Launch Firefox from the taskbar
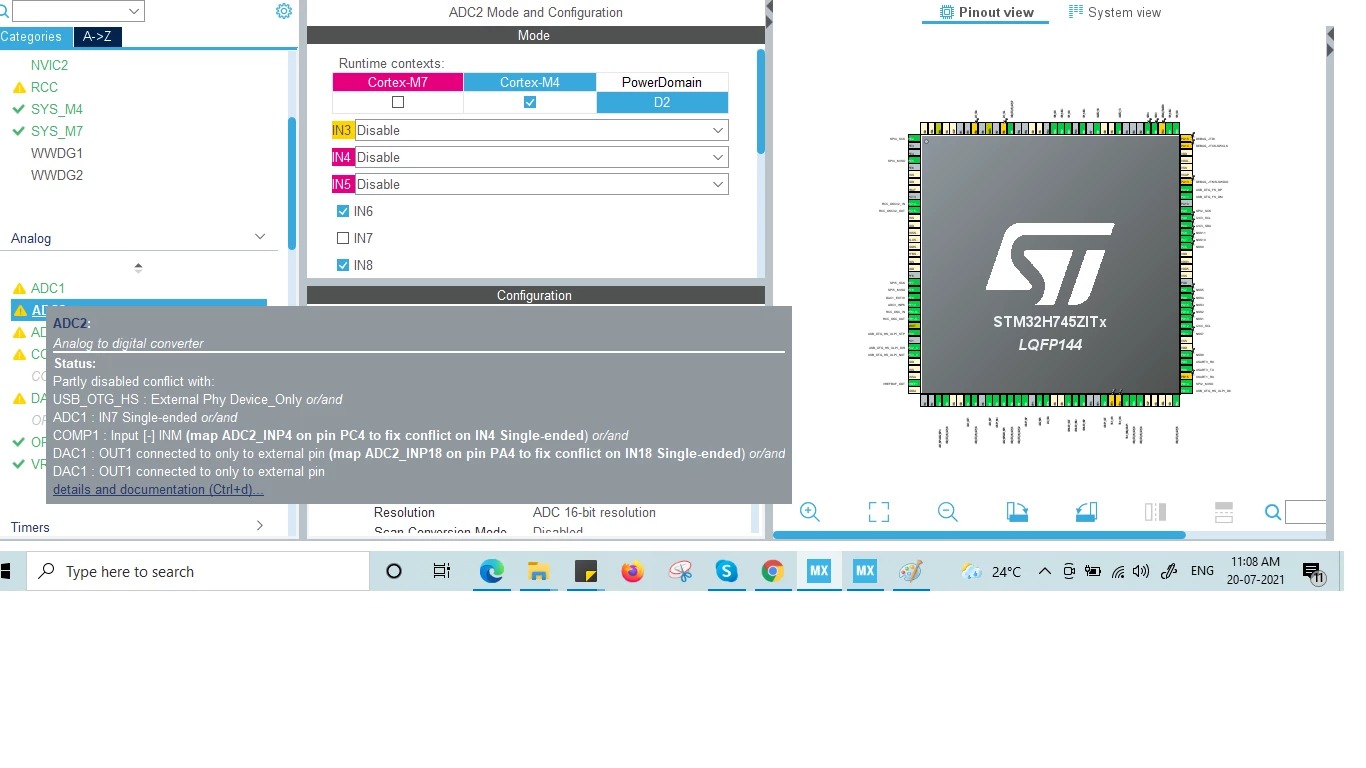The width and height of the screenshot is (1366, 768). pos(633,571)
